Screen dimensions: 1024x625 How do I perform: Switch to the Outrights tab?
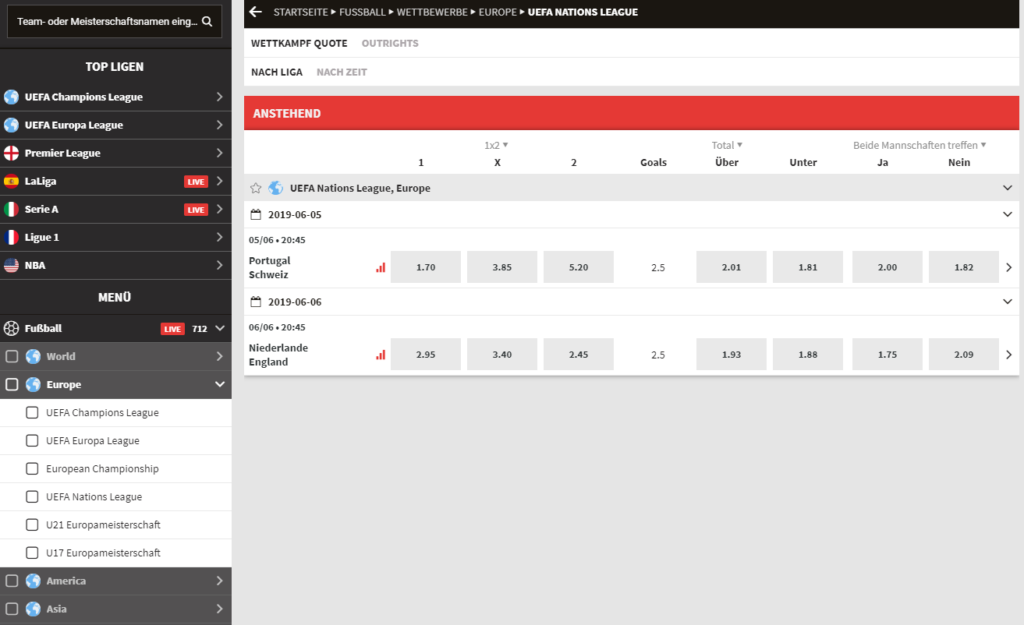point(390,43)
